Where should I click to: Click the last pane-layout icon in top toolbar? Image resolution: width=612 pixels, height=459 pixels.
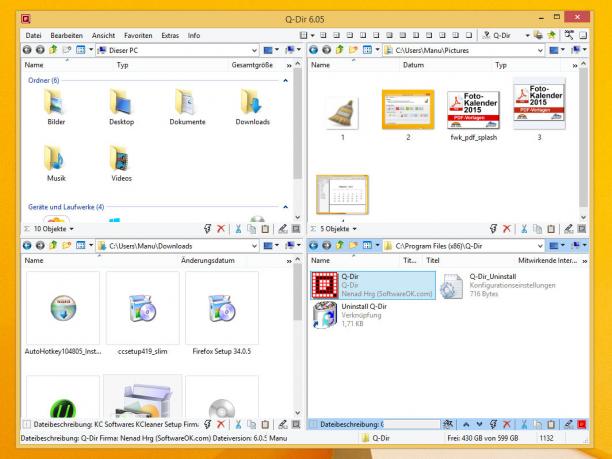469,35
